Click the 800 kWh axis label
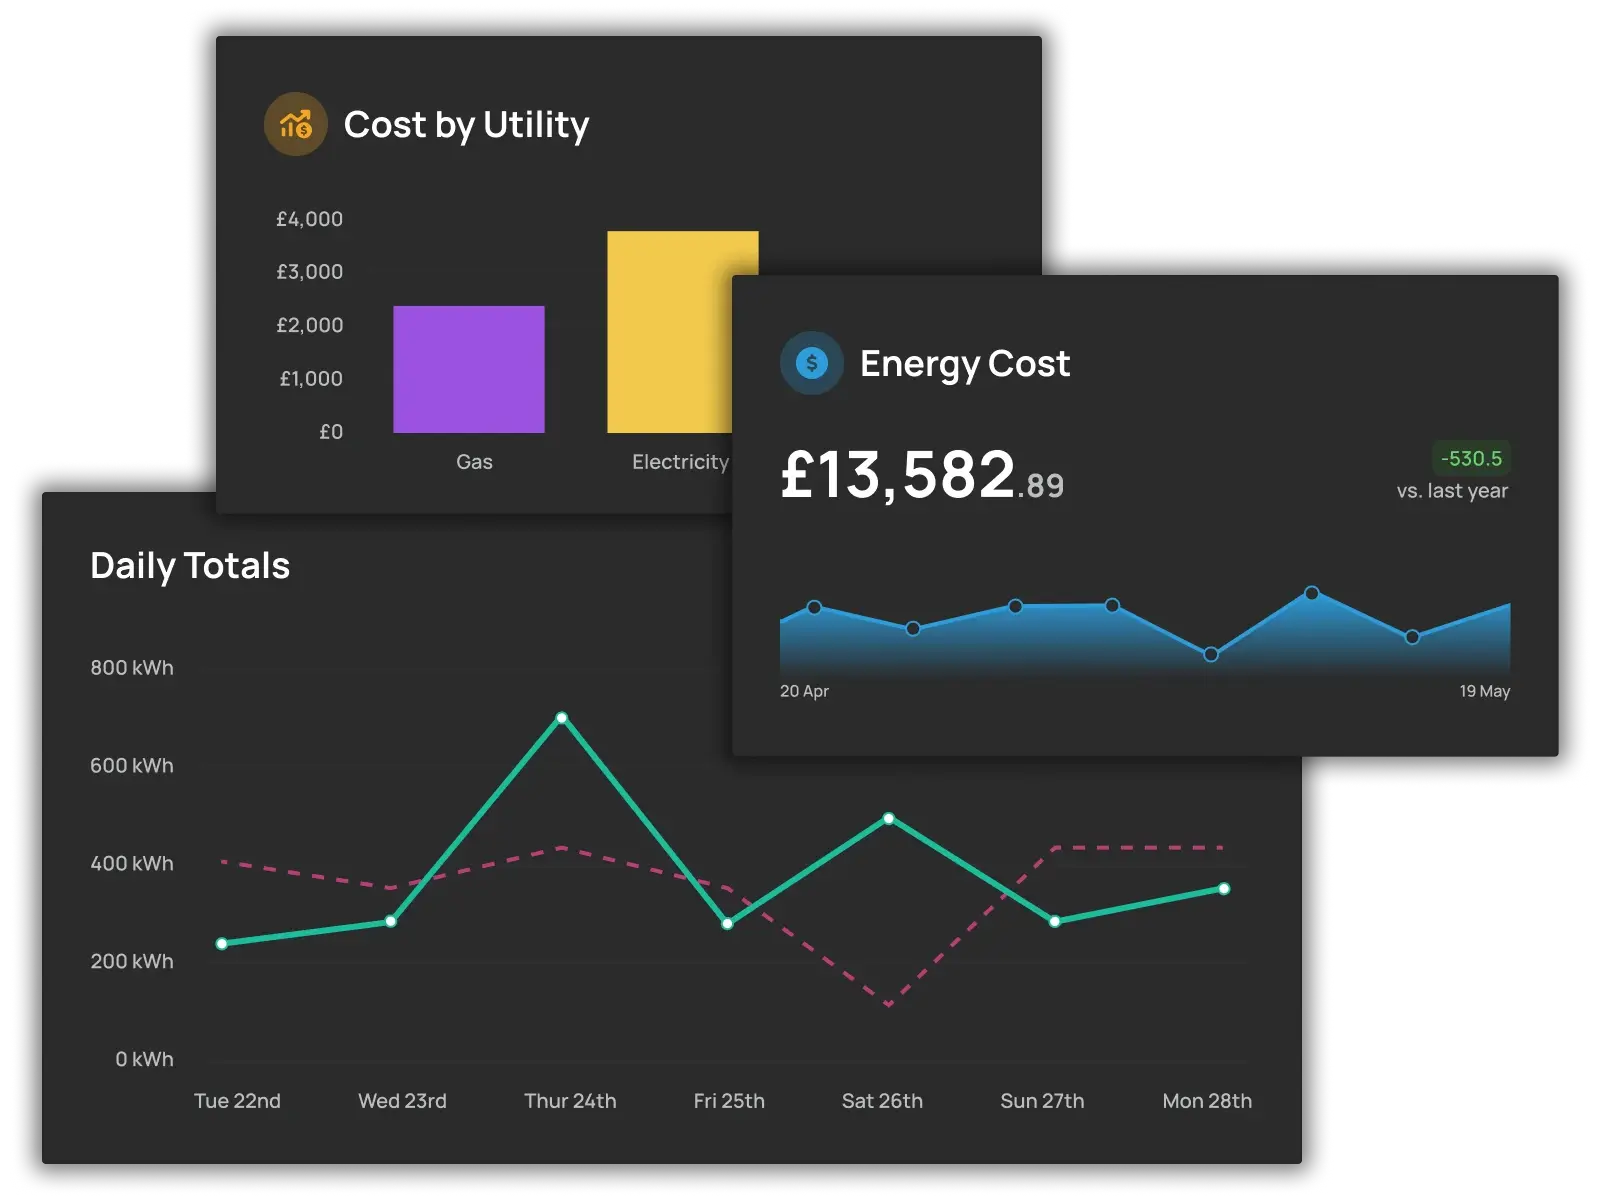The height and width of the screenshot is (1200, 1600). (x=132, y=668)
